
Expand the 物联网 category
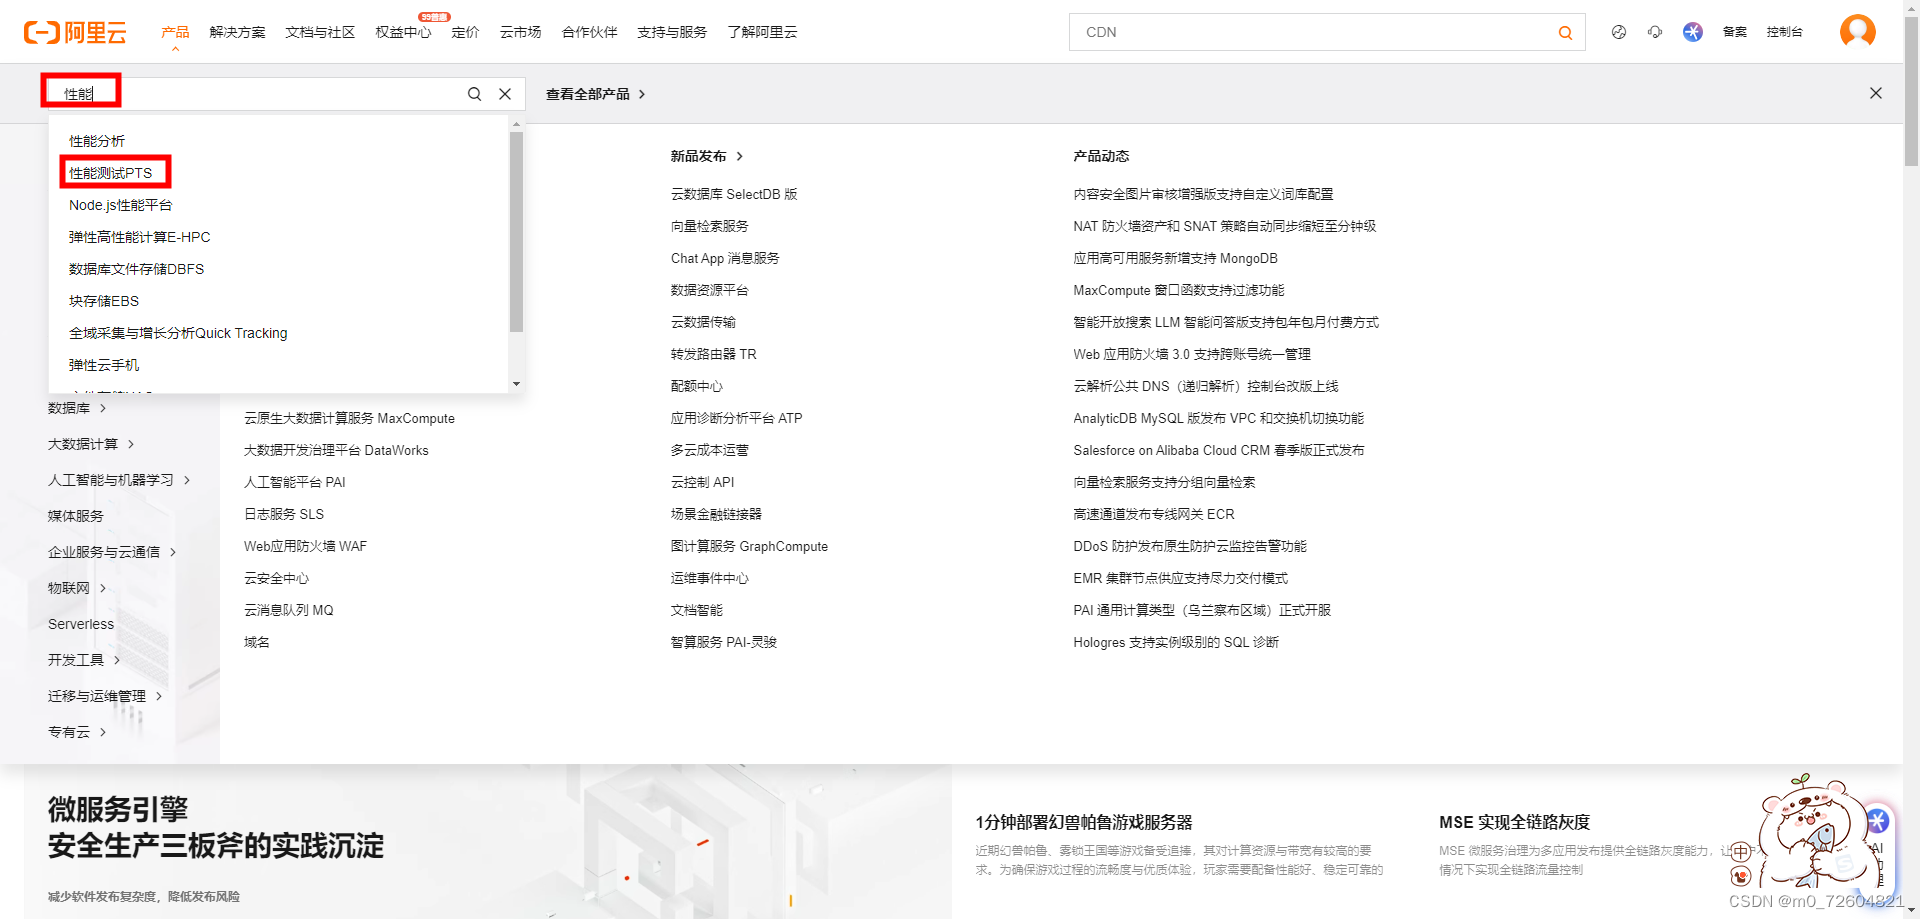pos(77,588)
